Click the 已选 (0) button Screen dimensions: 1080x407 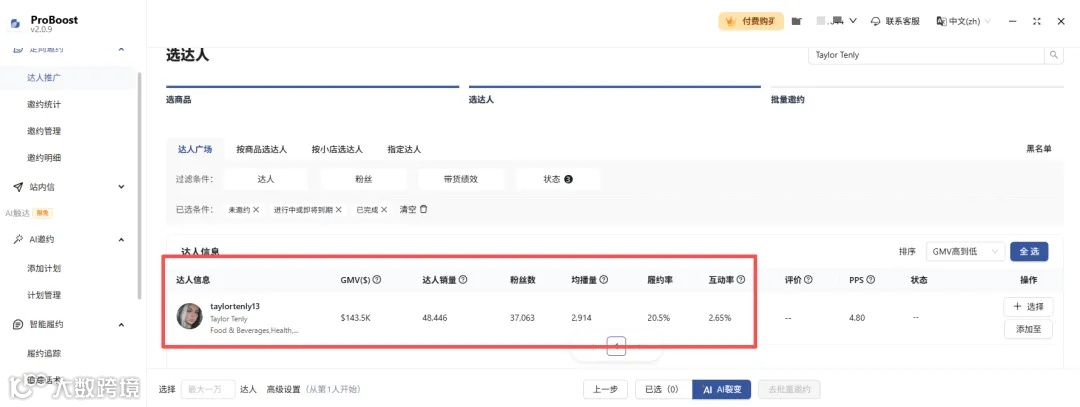pos(661,389)
